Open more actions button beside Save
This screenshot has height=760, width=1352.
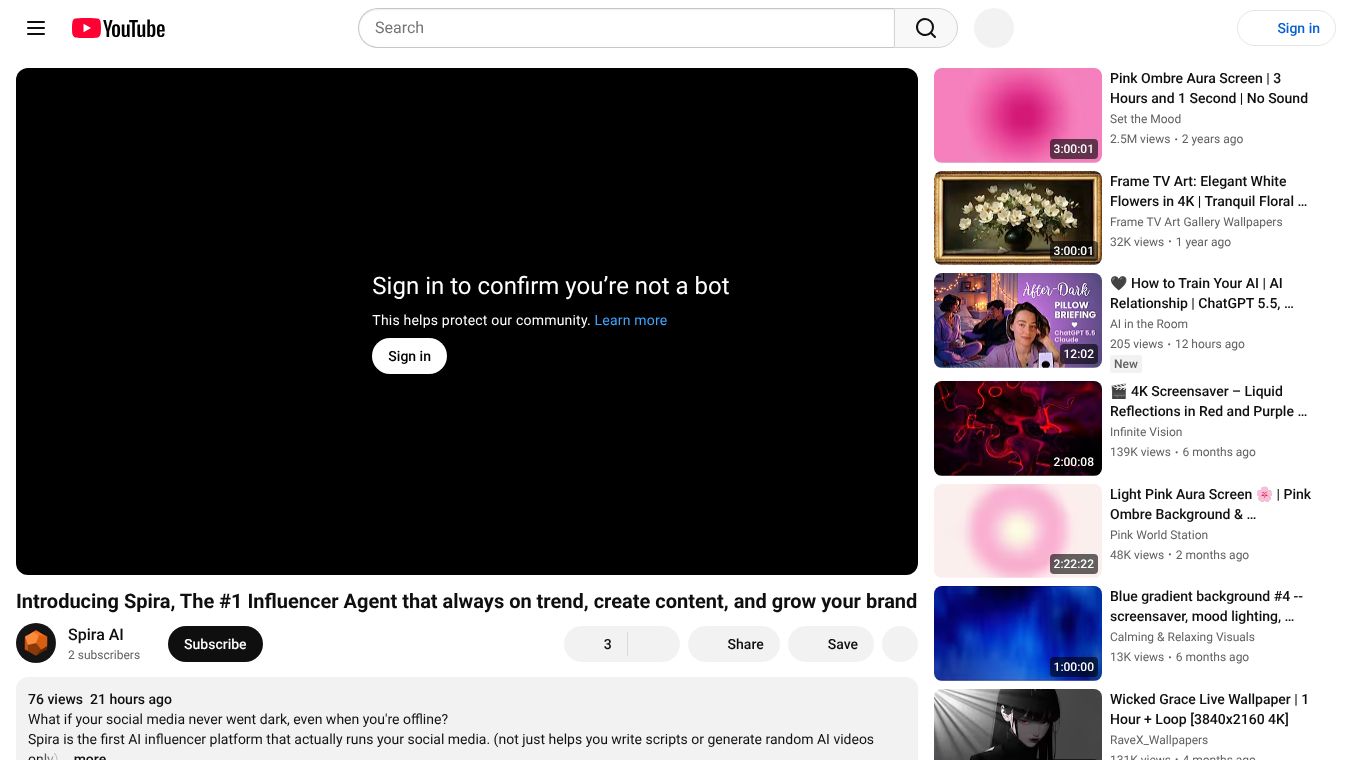tap(900, 644)
